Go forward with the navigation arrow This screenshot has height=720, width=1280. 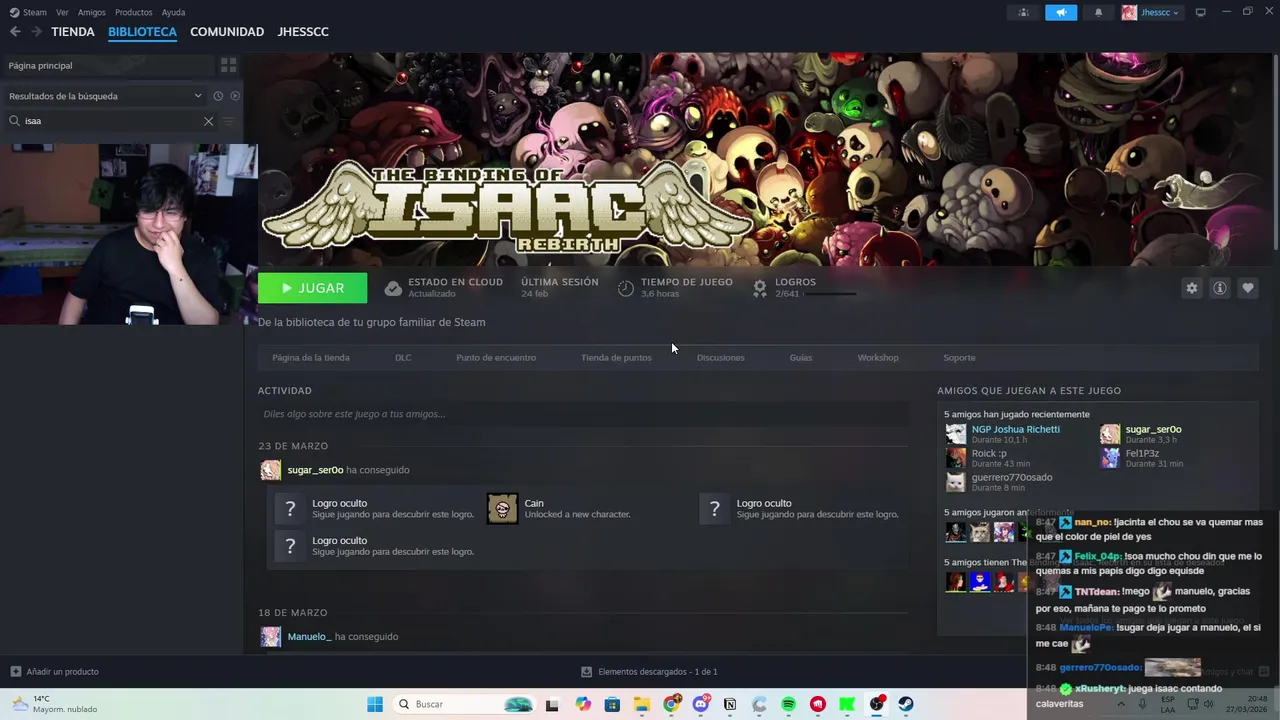pyautogui.click(x=36, y=32)
